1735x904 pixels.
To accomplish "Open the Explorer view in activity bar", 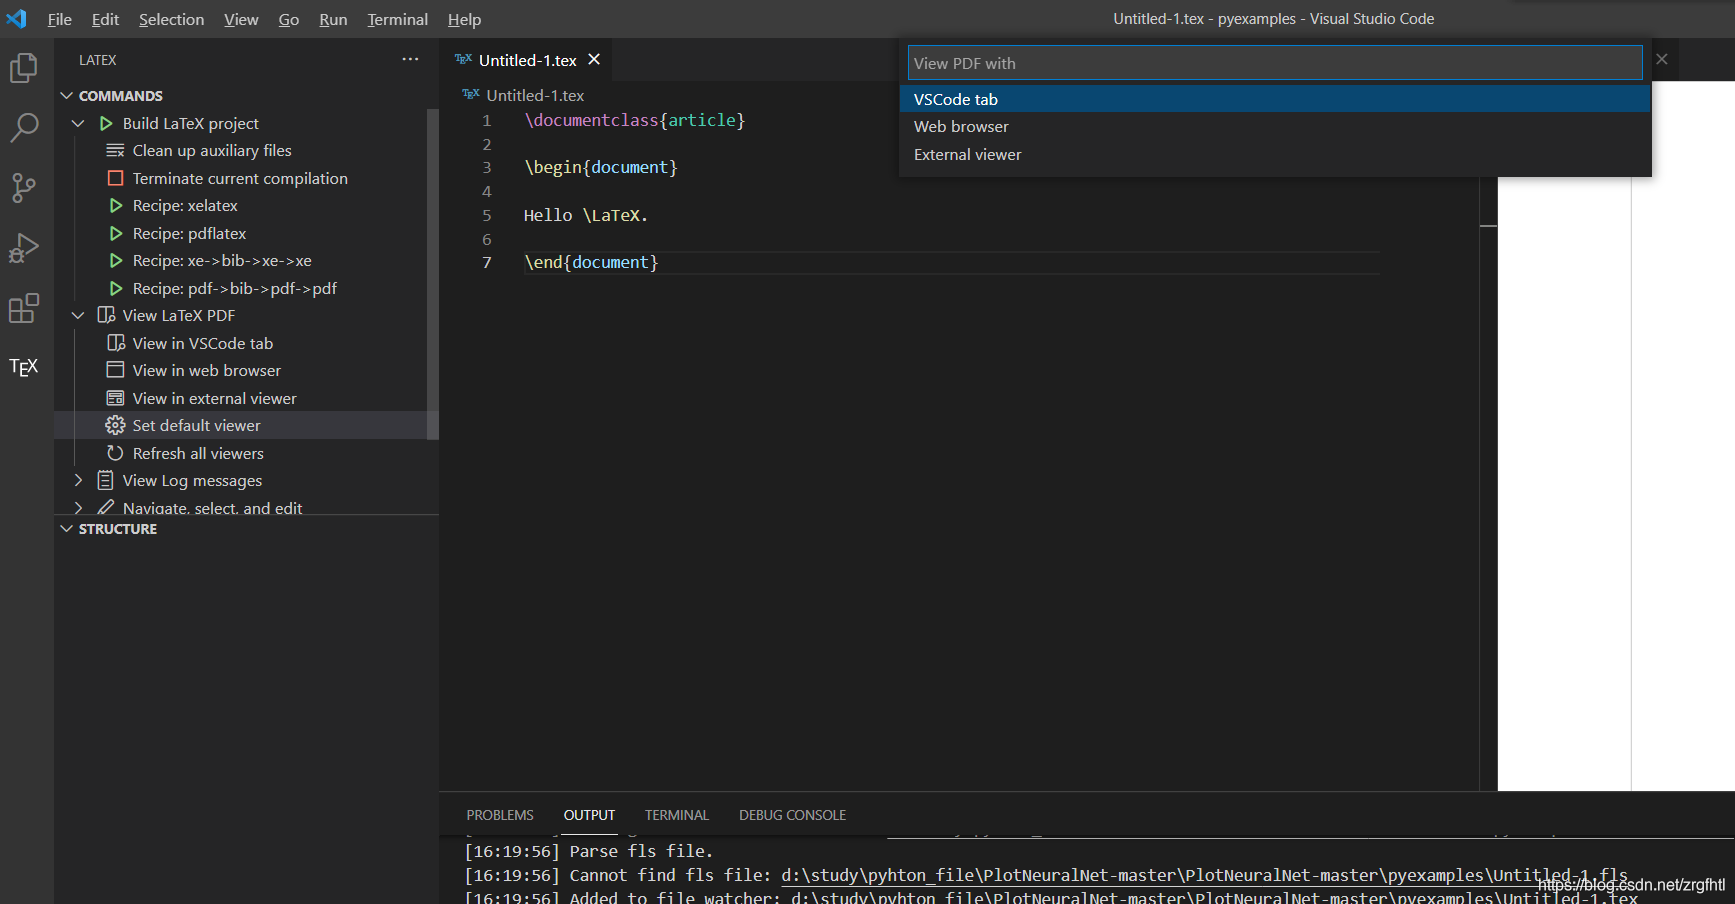I will pyautogui.click(x=24, y=68).
